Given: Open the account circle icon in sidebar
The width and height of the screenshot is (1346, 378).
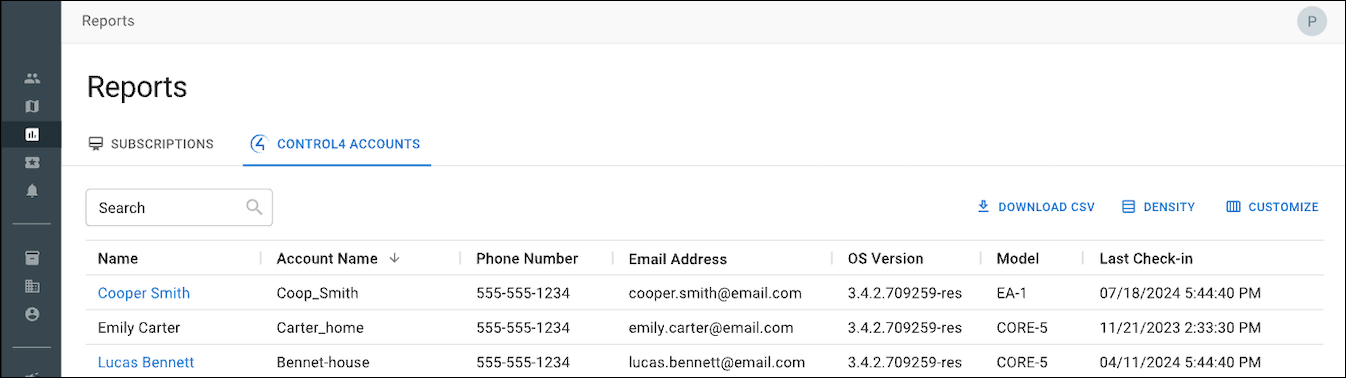Looking at the screenshot, I should pos(31,314).
